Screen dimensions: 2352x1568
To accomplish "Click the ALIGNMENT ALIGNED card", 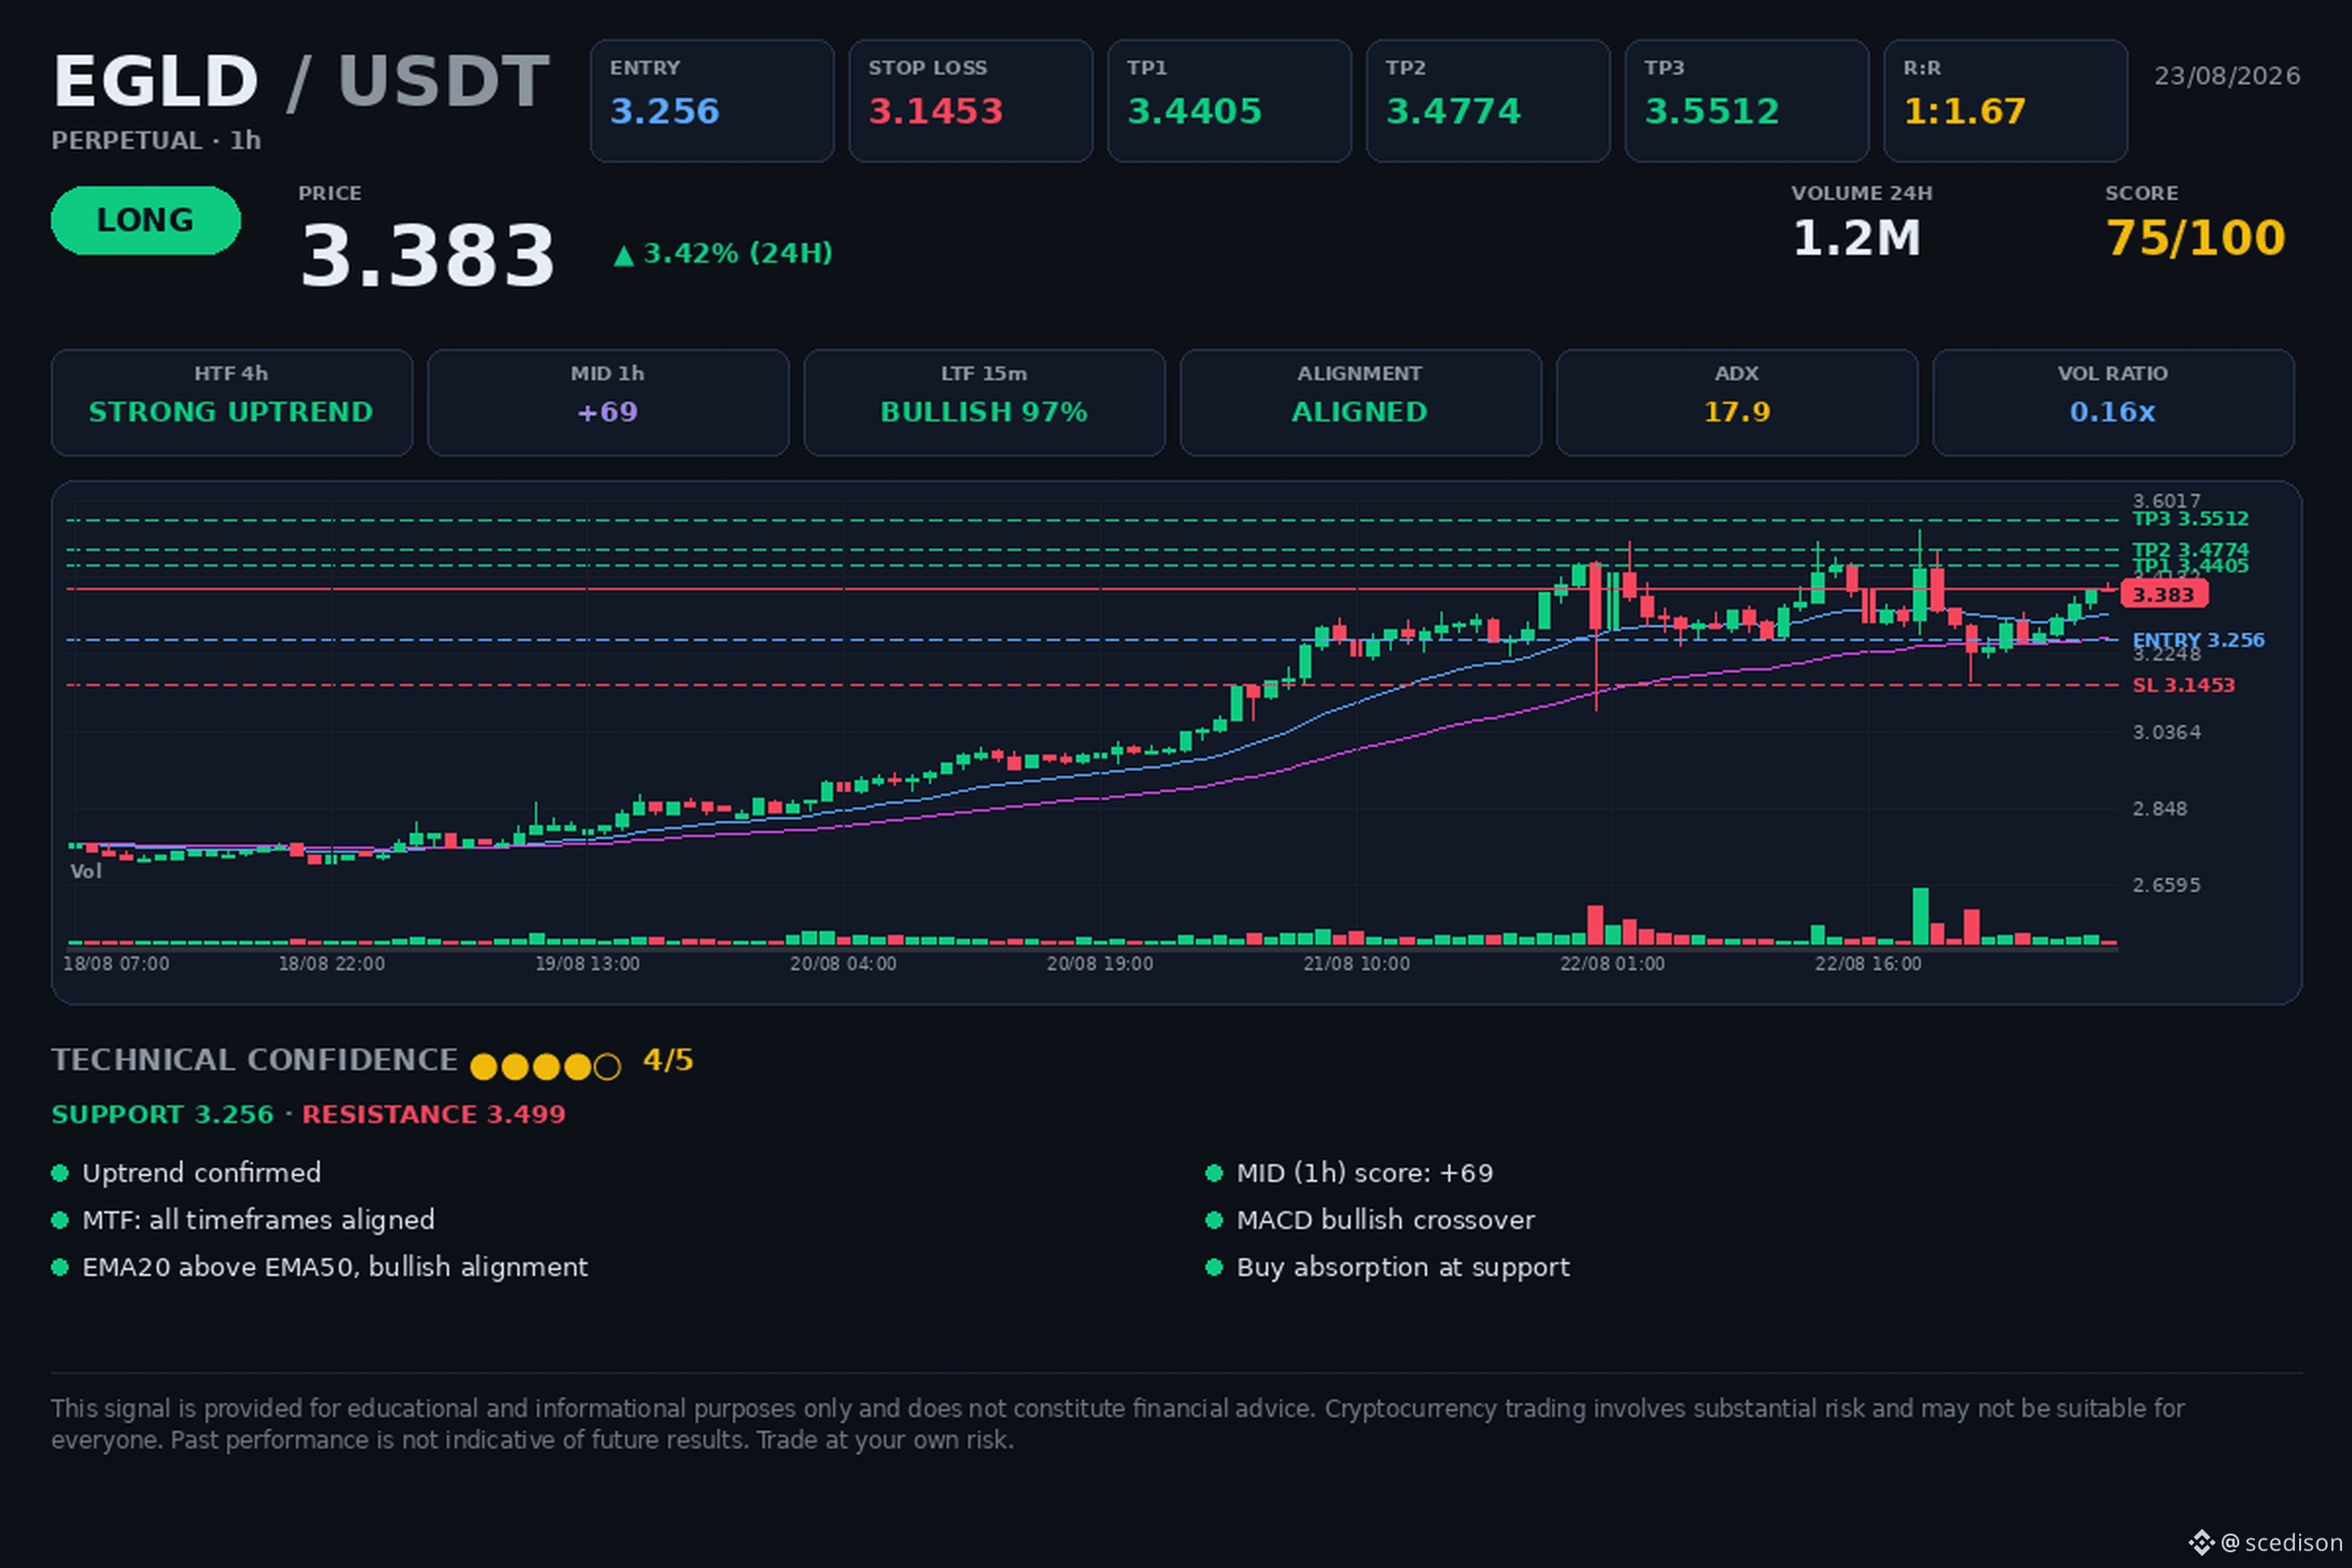I will [1361, 403].
